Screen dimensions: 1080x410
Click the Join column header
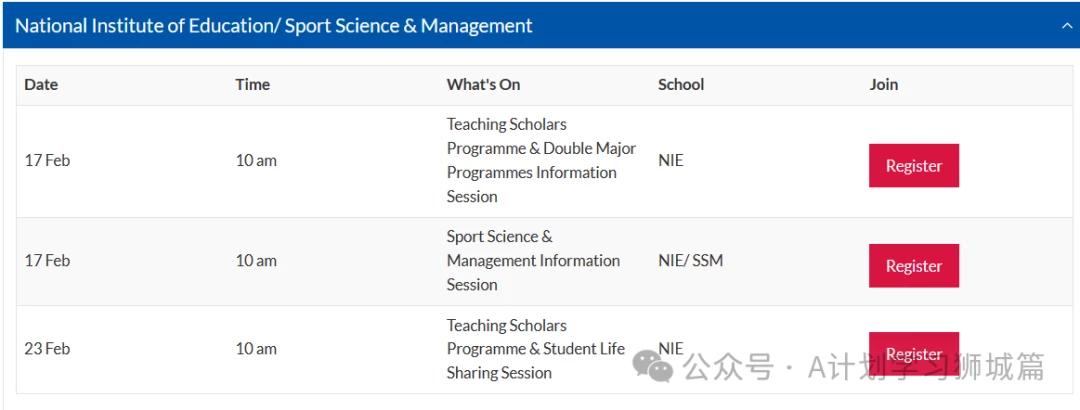tap(884, 85)
